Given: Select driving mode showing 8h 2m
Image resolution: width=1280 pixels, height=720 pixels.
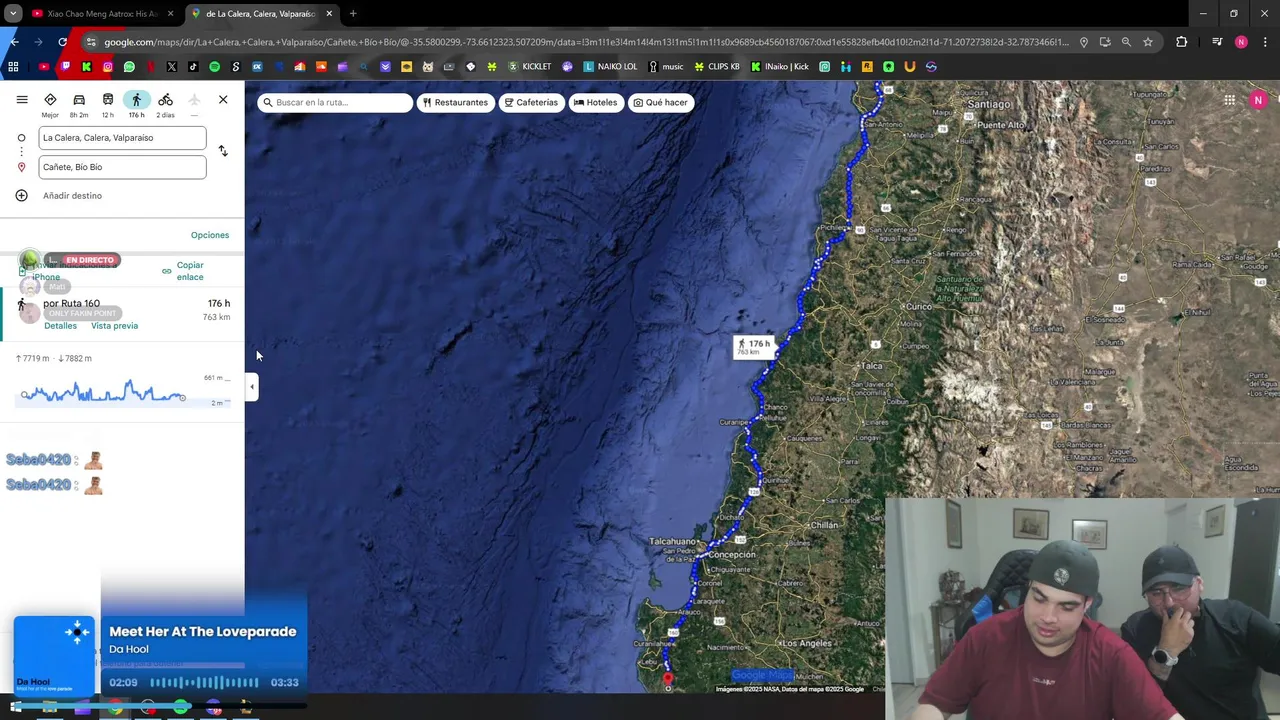Looking at the screenshot, I should pyautogui.click(x=79, y=104).
